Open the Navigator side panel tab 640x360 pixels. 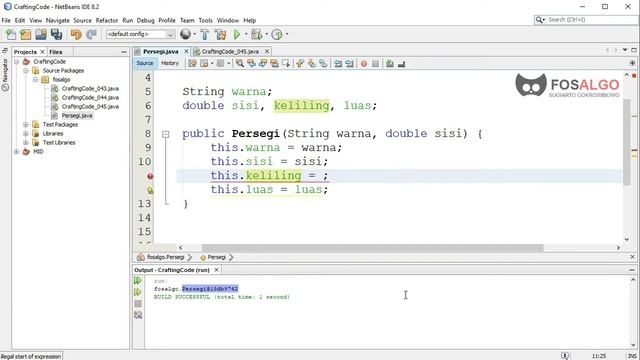[5, 75]
